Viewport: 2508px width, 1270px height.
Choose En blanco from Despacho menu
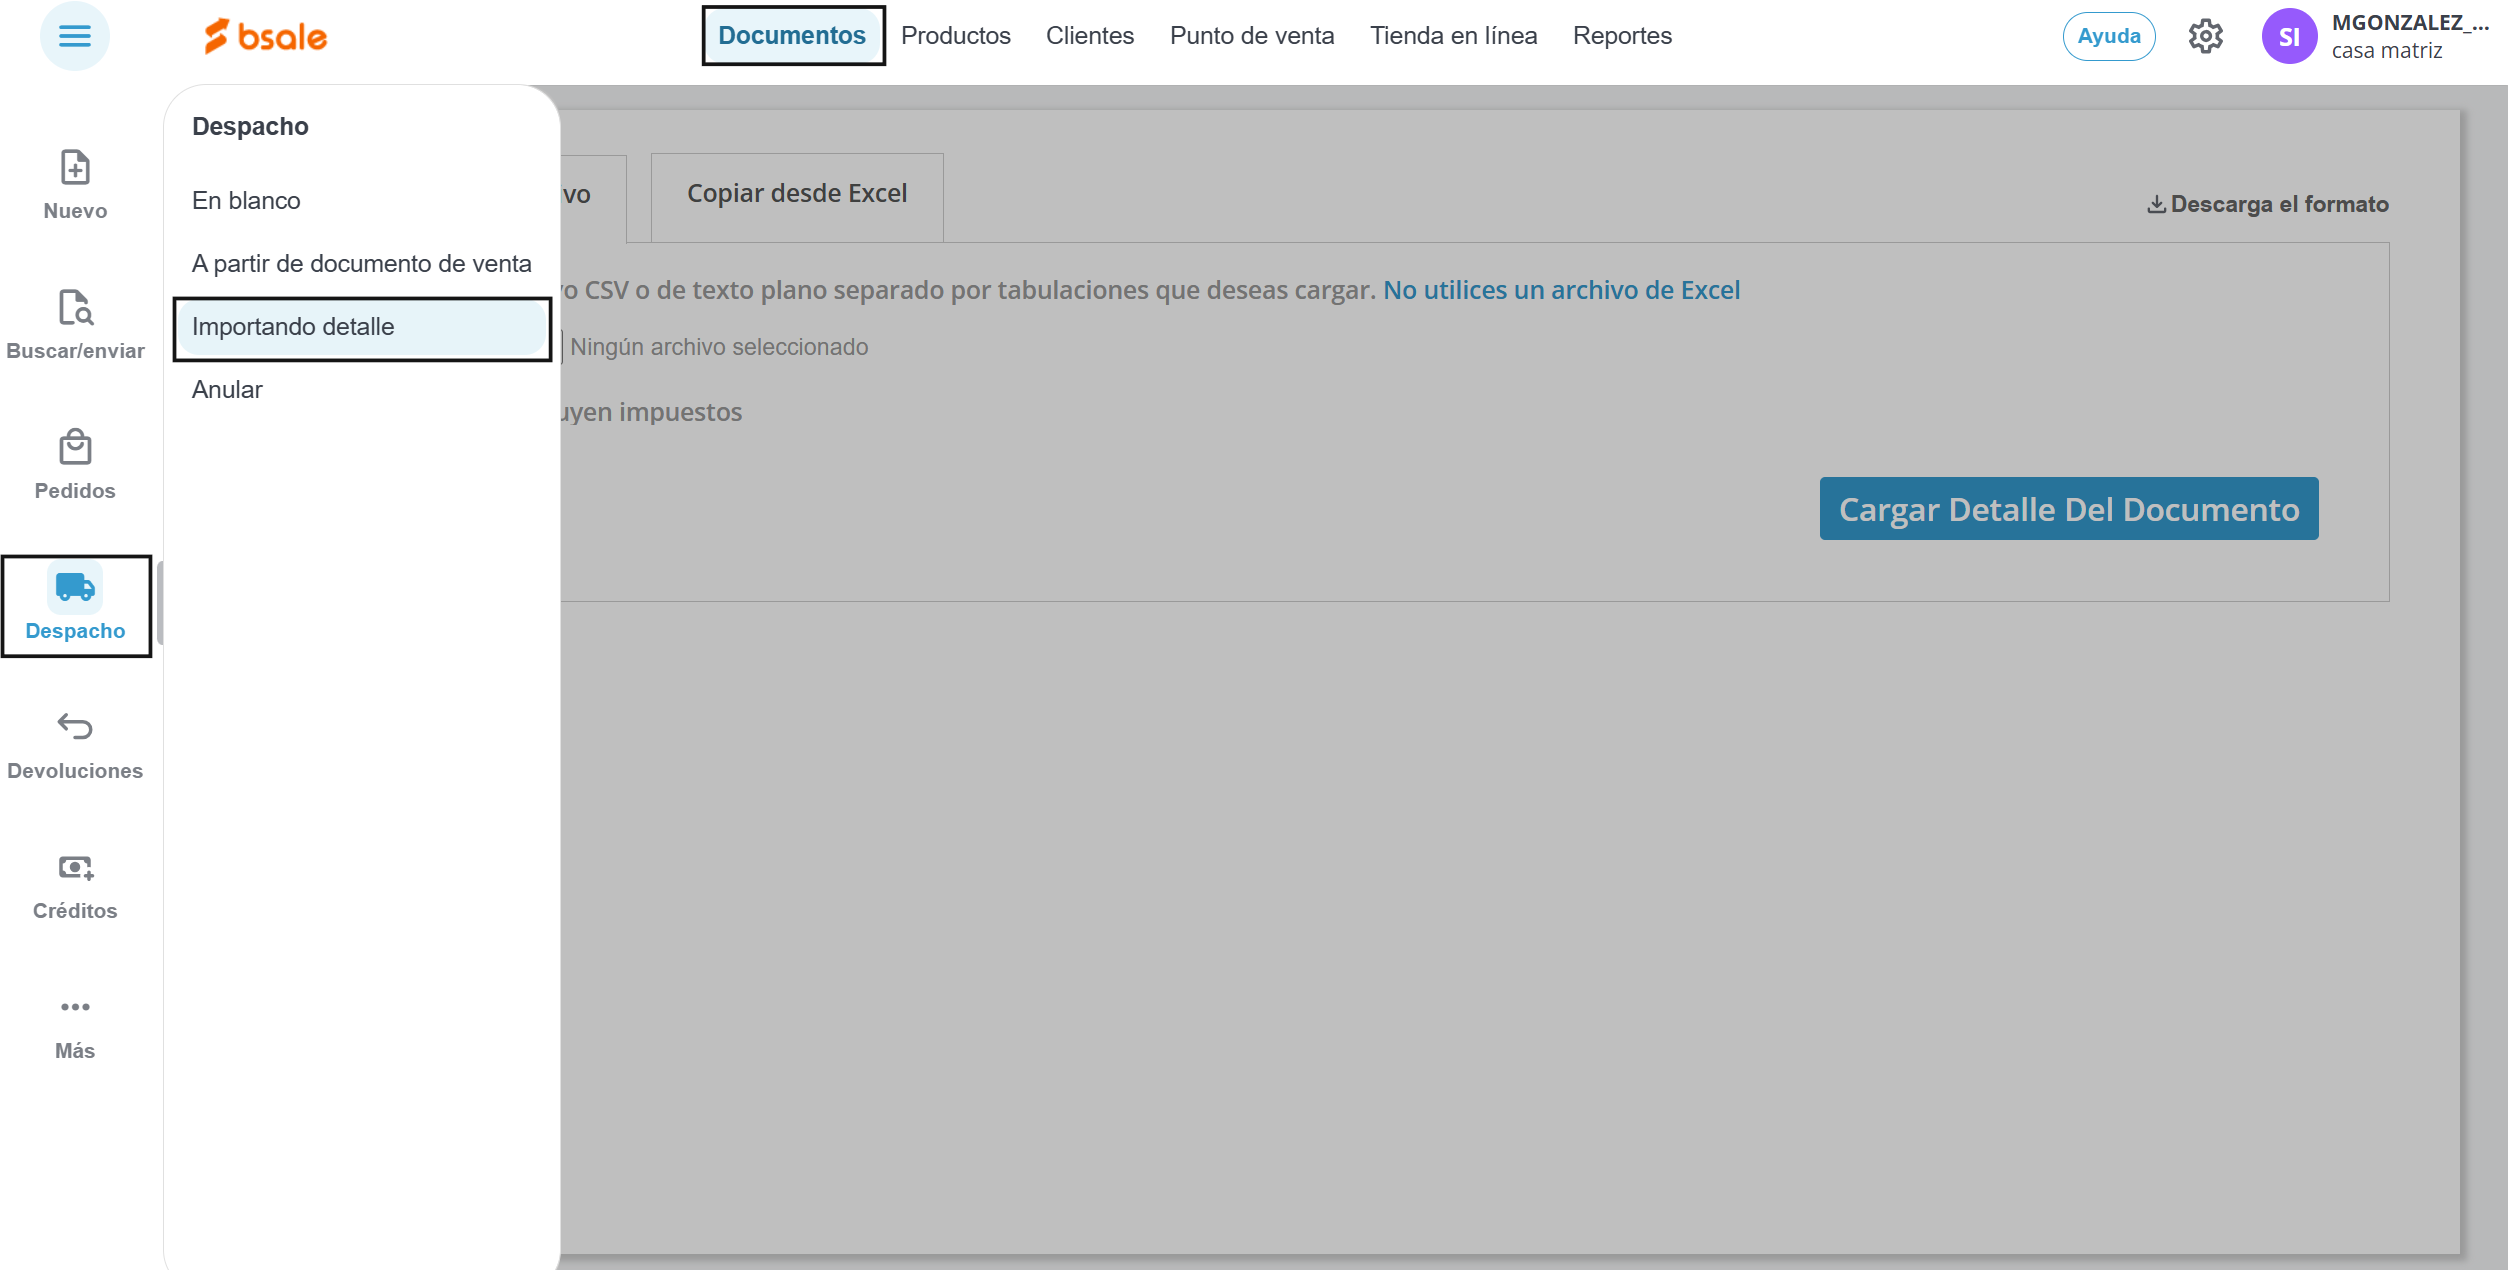click(x=246, y=201)
